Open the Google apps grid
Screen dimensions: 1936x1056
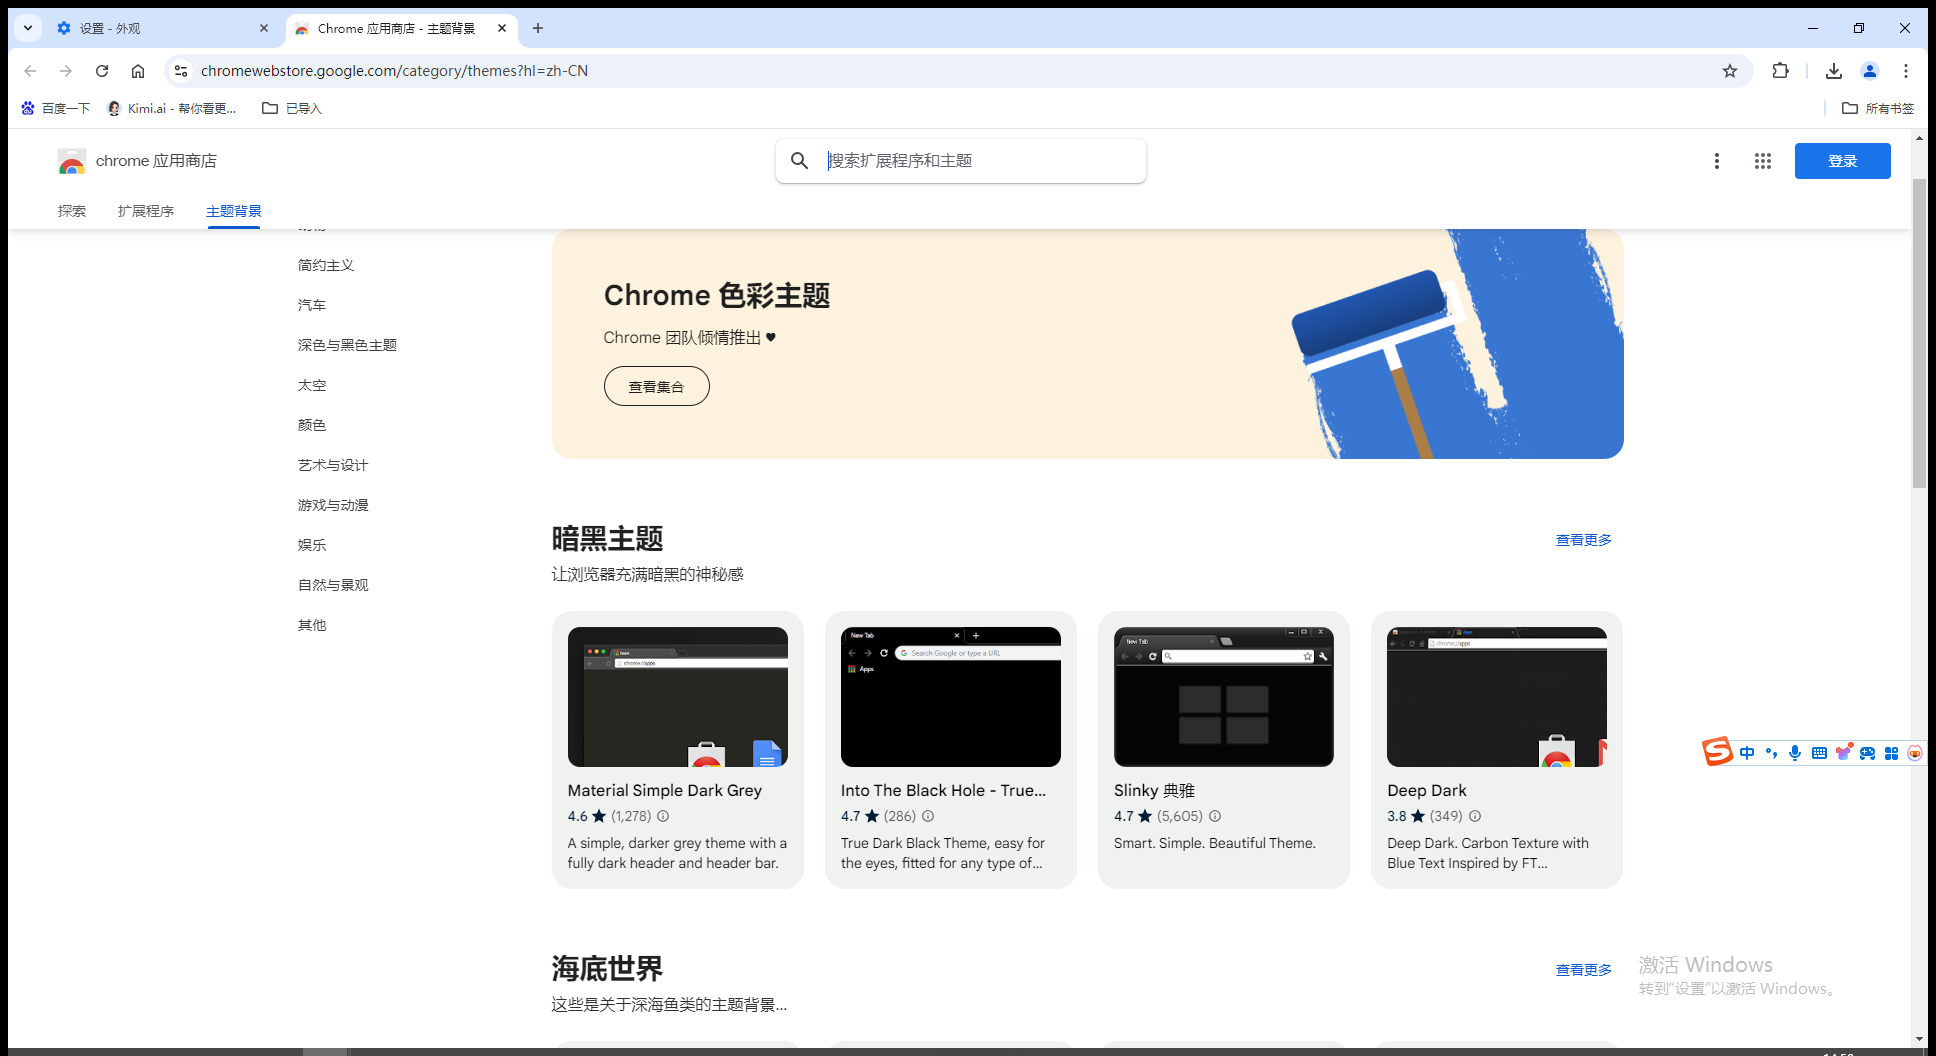[1763, 161]
